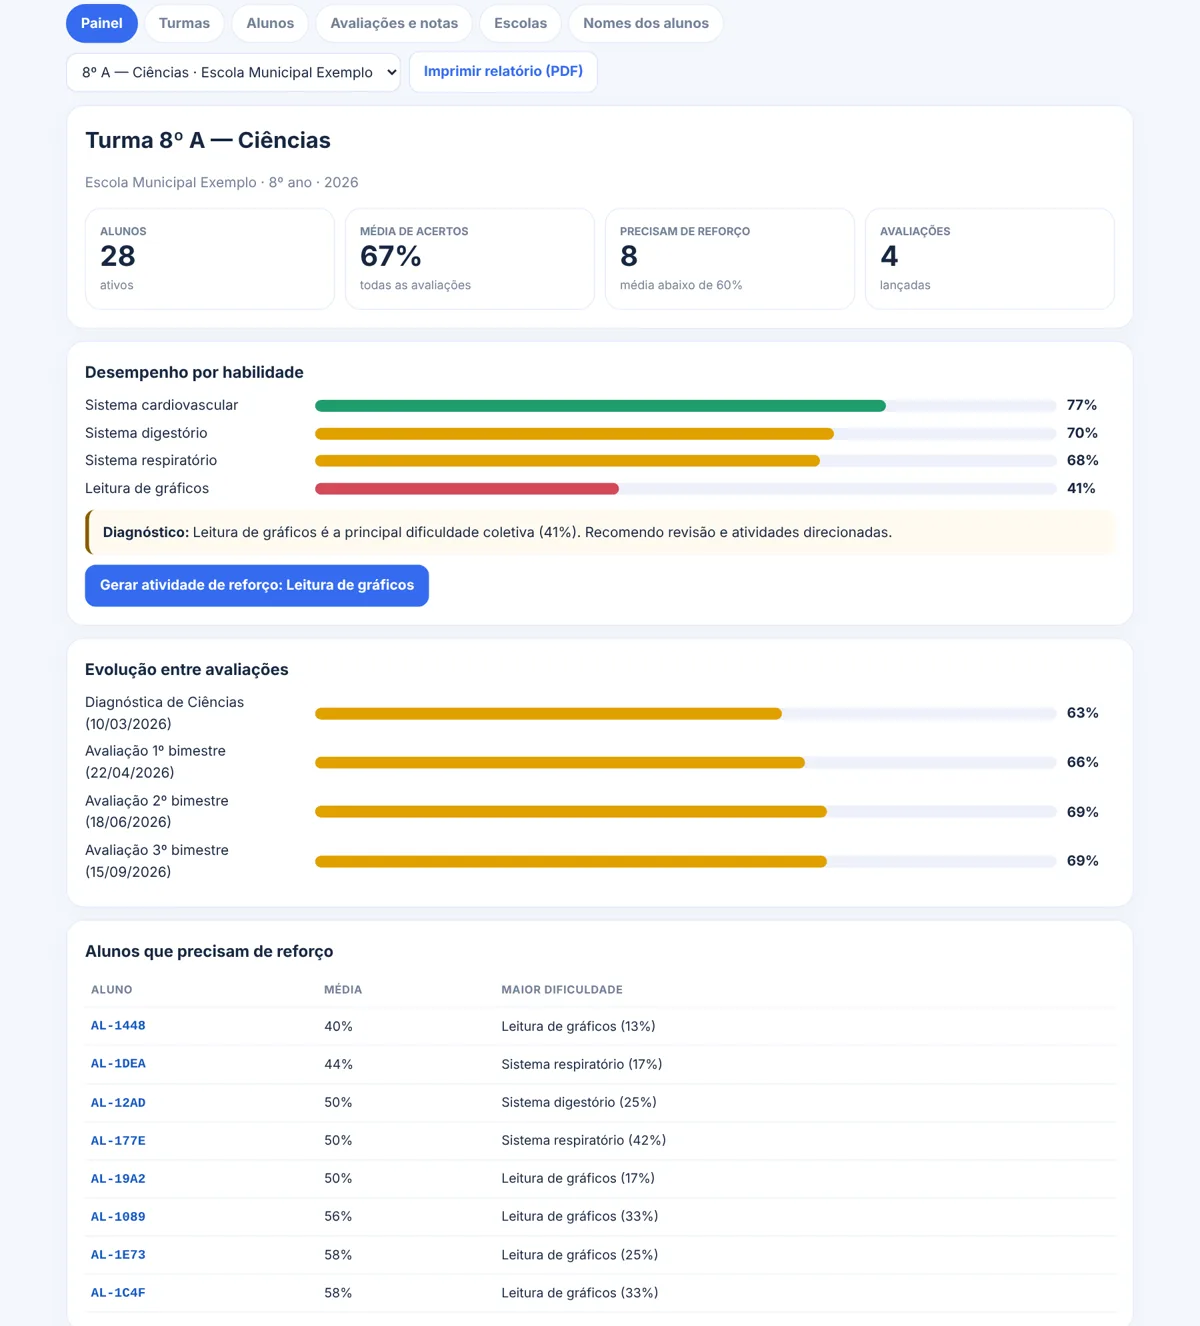This screenshot has height=1326, width=1200.
Task: Open student AL-1C4F link
Action: pos(118,1292)
